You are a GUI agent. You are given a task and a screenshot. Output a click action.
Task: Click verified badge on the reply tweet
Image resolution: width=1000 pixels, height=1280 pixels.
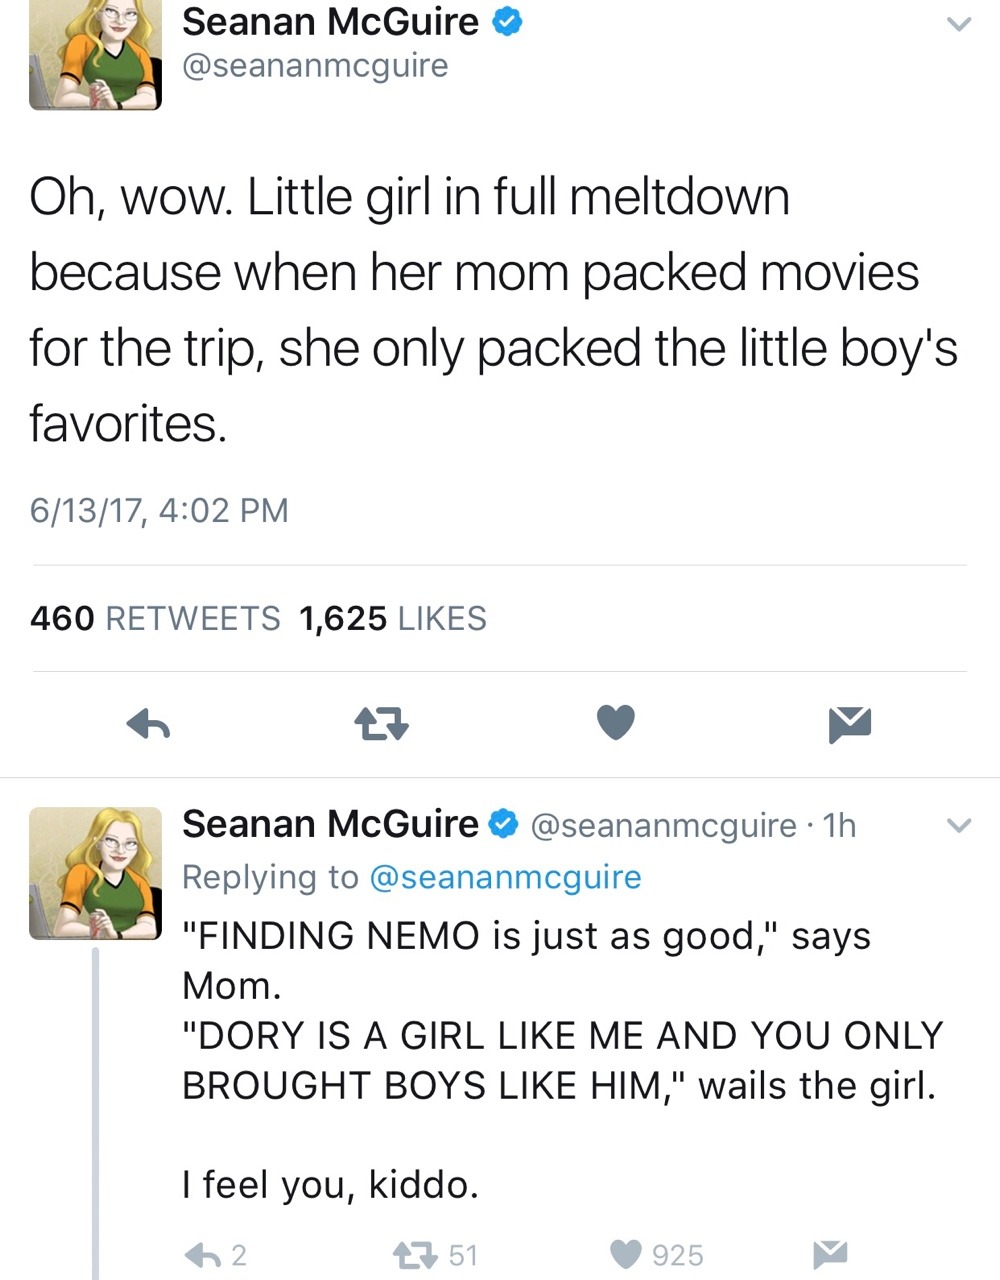503,825
